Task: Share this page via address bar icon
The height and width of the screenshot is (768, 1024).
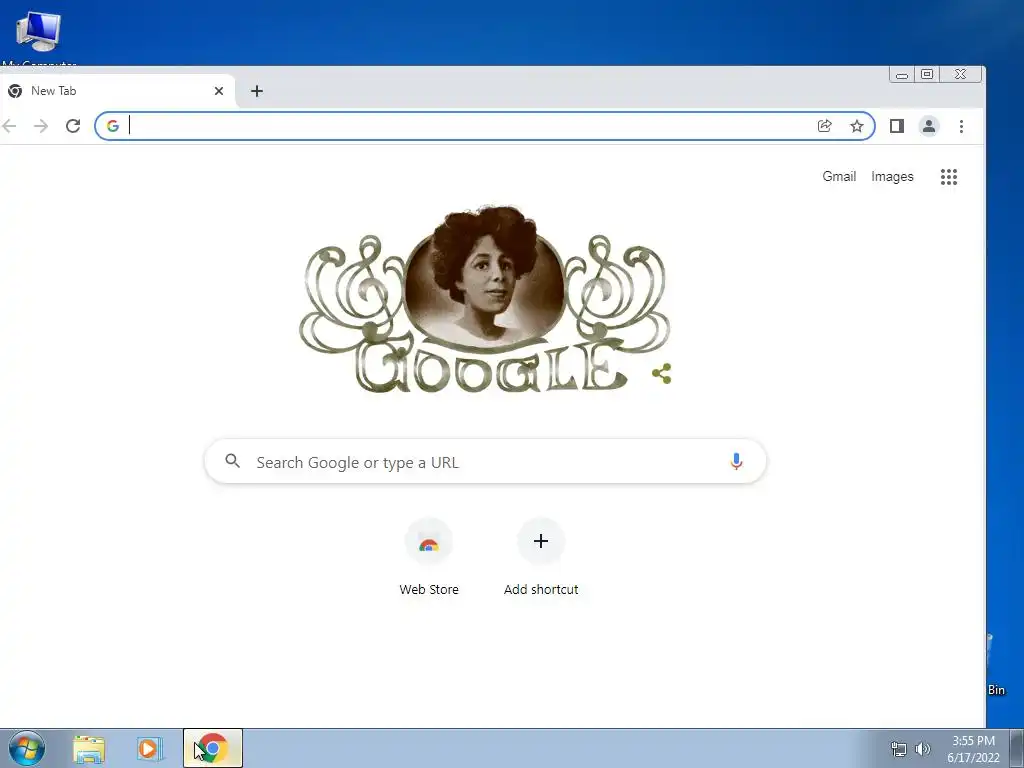Action: [x=825, y=126]
